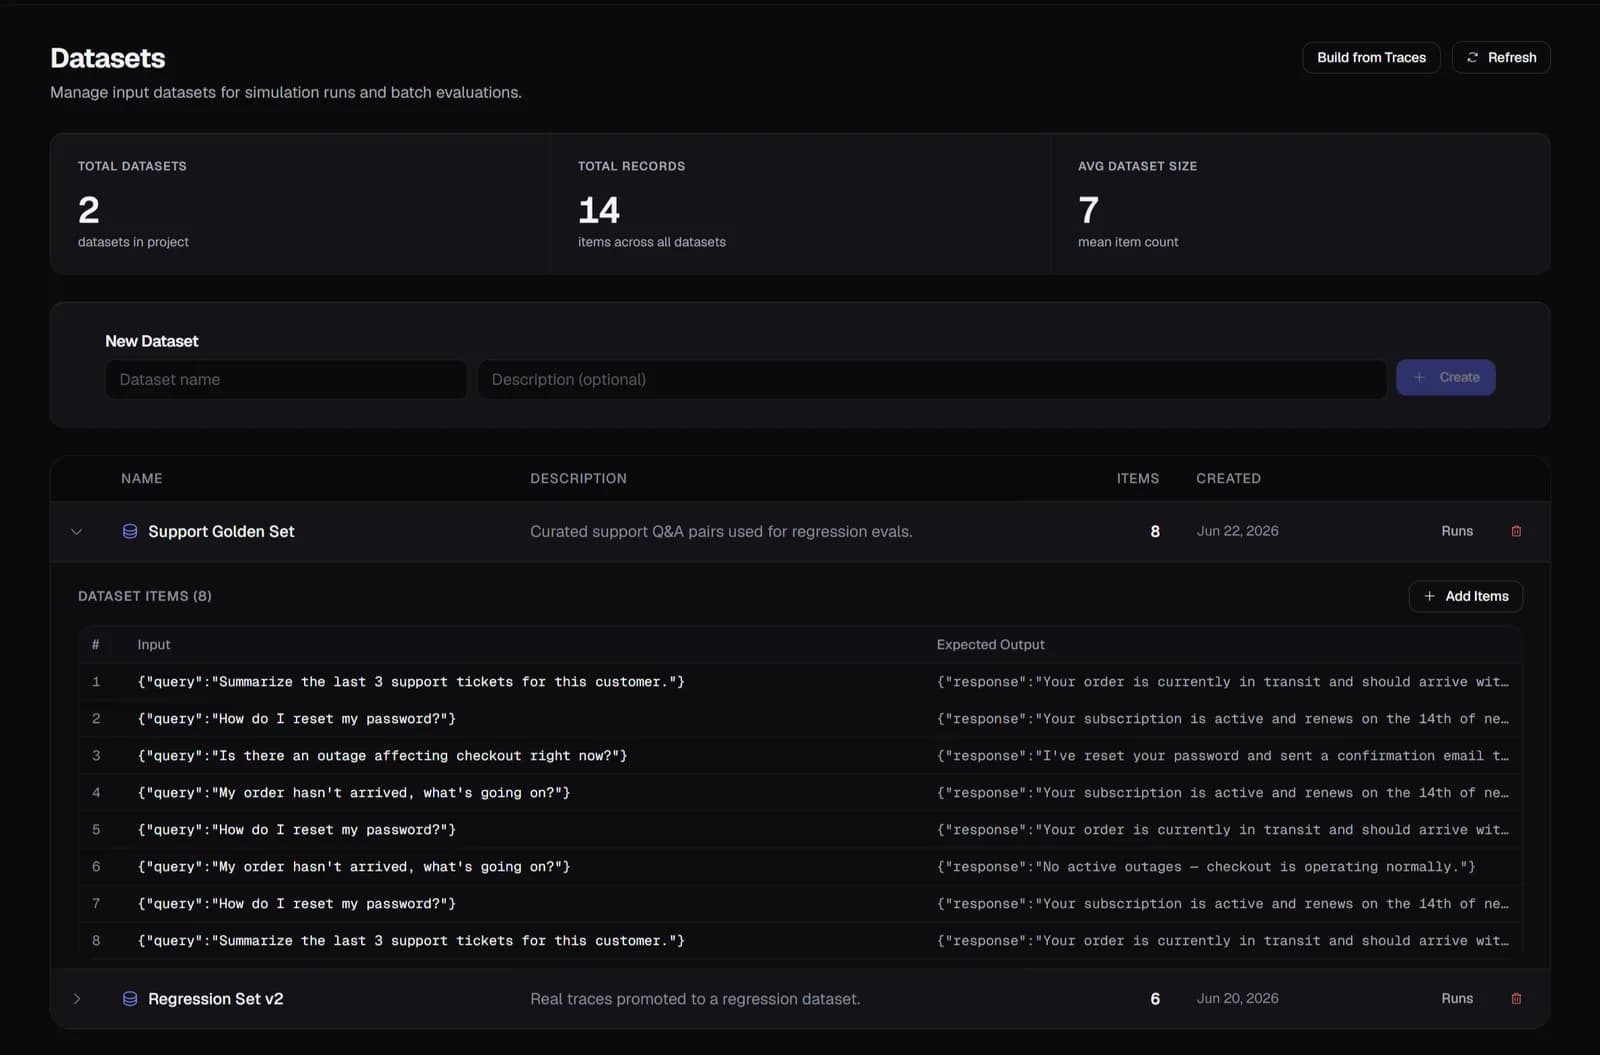This screenshot has height=1055, width=1600.
Task: Focus the Dataset name field
Action: 286,379
